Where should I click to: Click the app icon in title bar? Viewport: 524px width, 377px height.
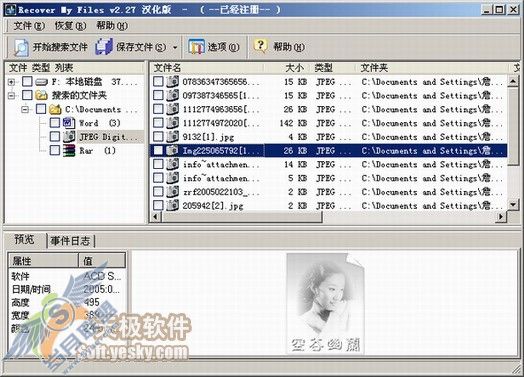(10, 10)
